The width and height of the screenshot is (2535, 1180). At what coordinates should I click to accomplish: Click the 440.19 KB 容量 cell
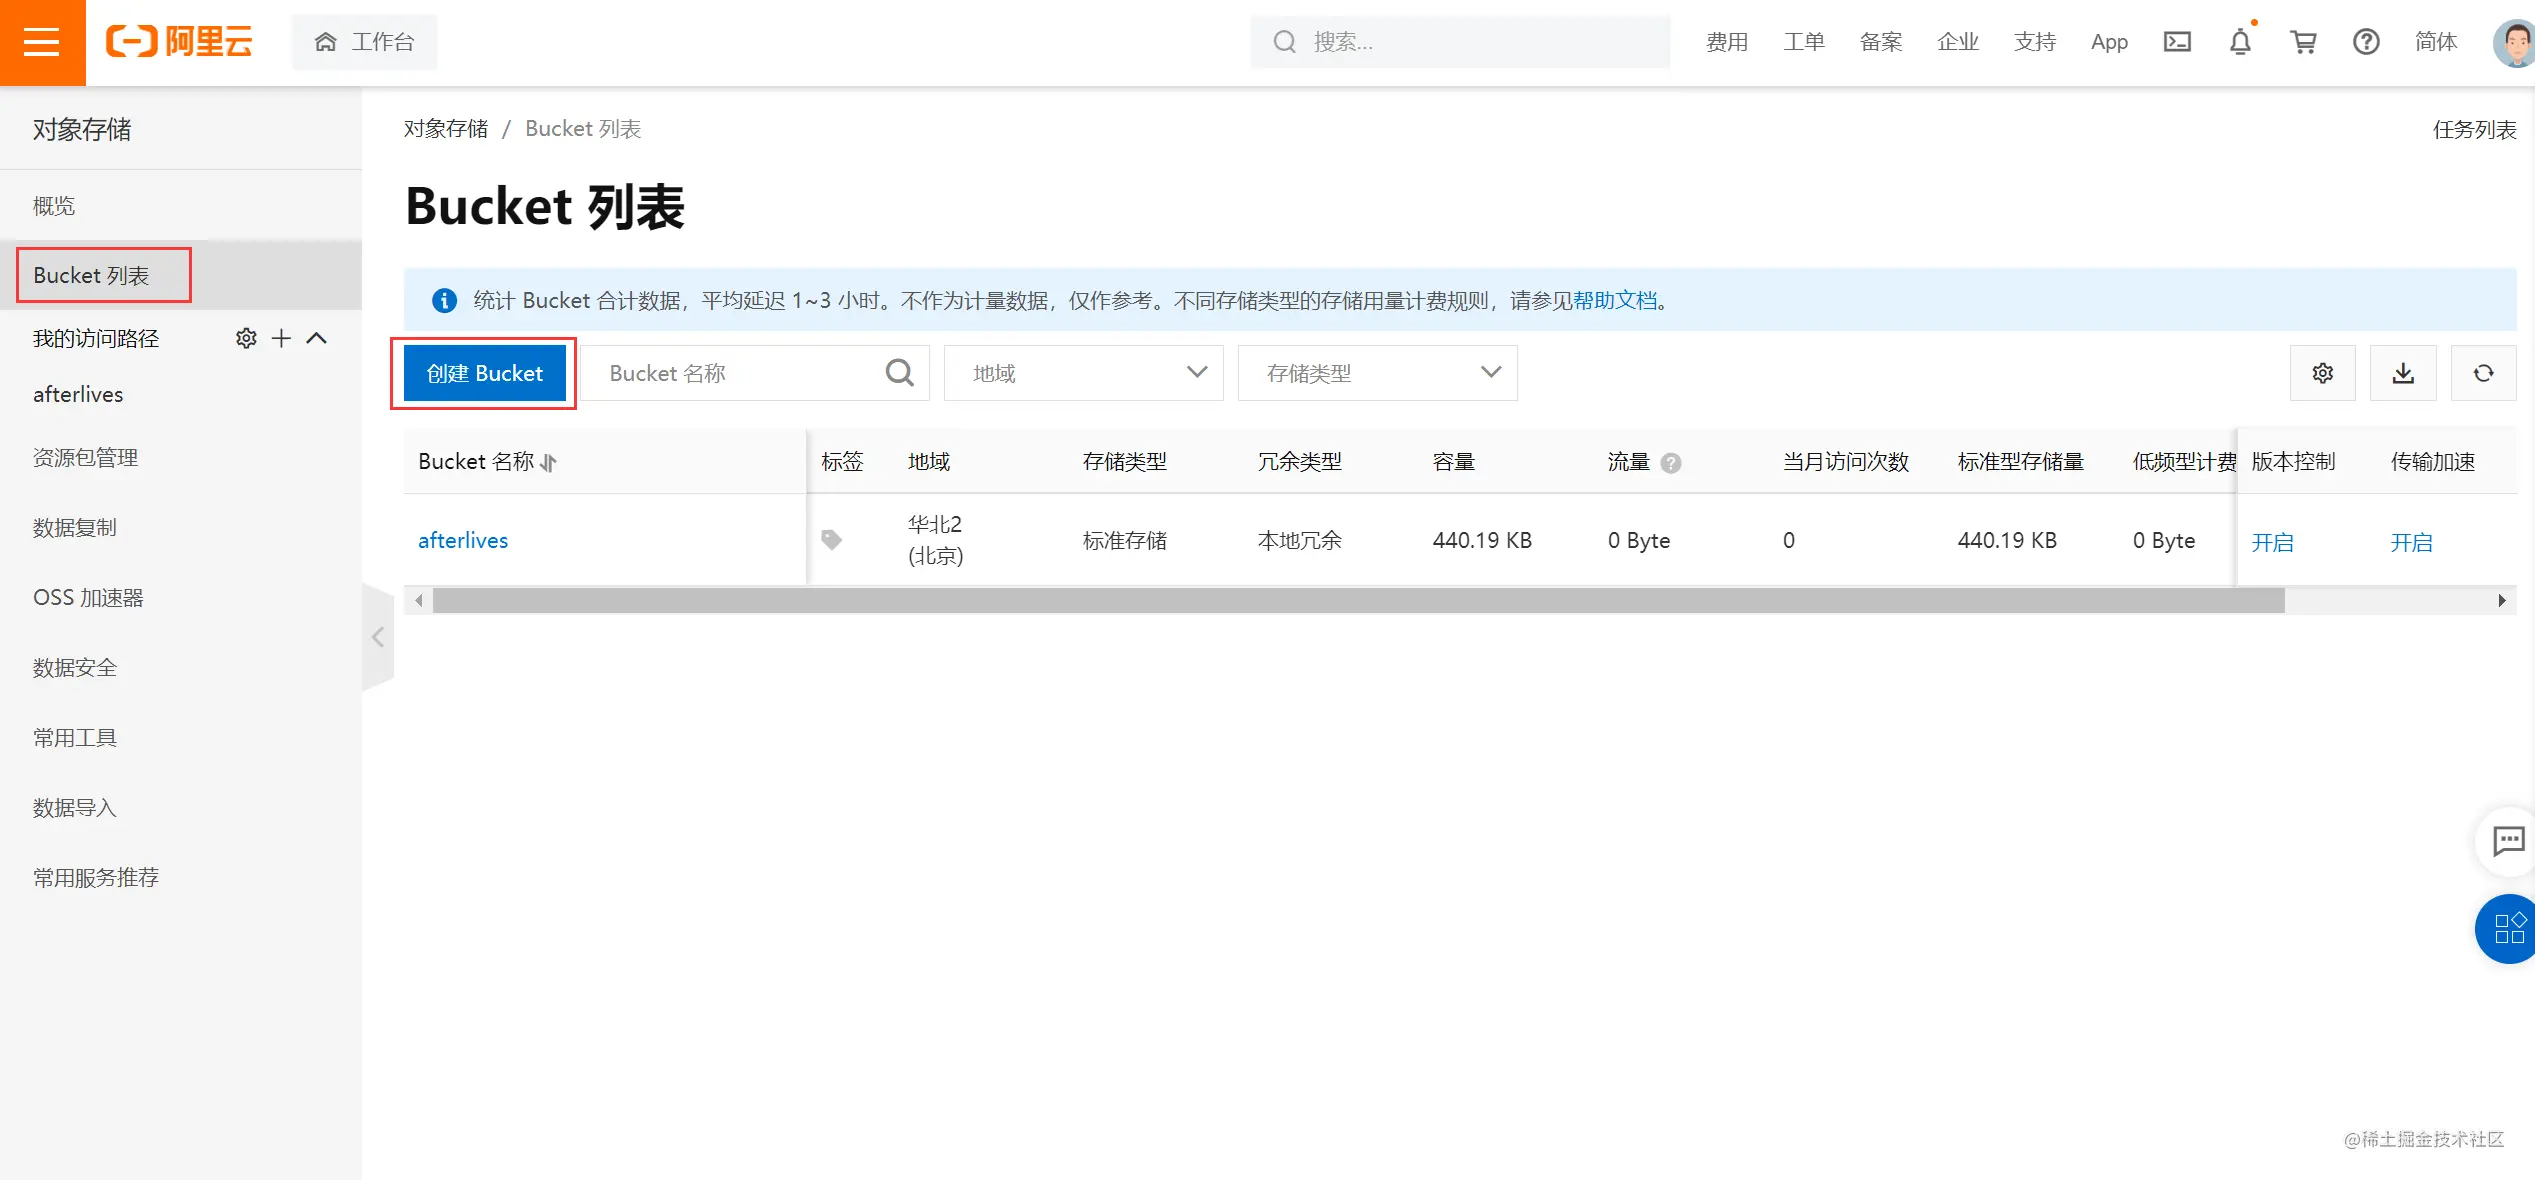point(1482,540)
